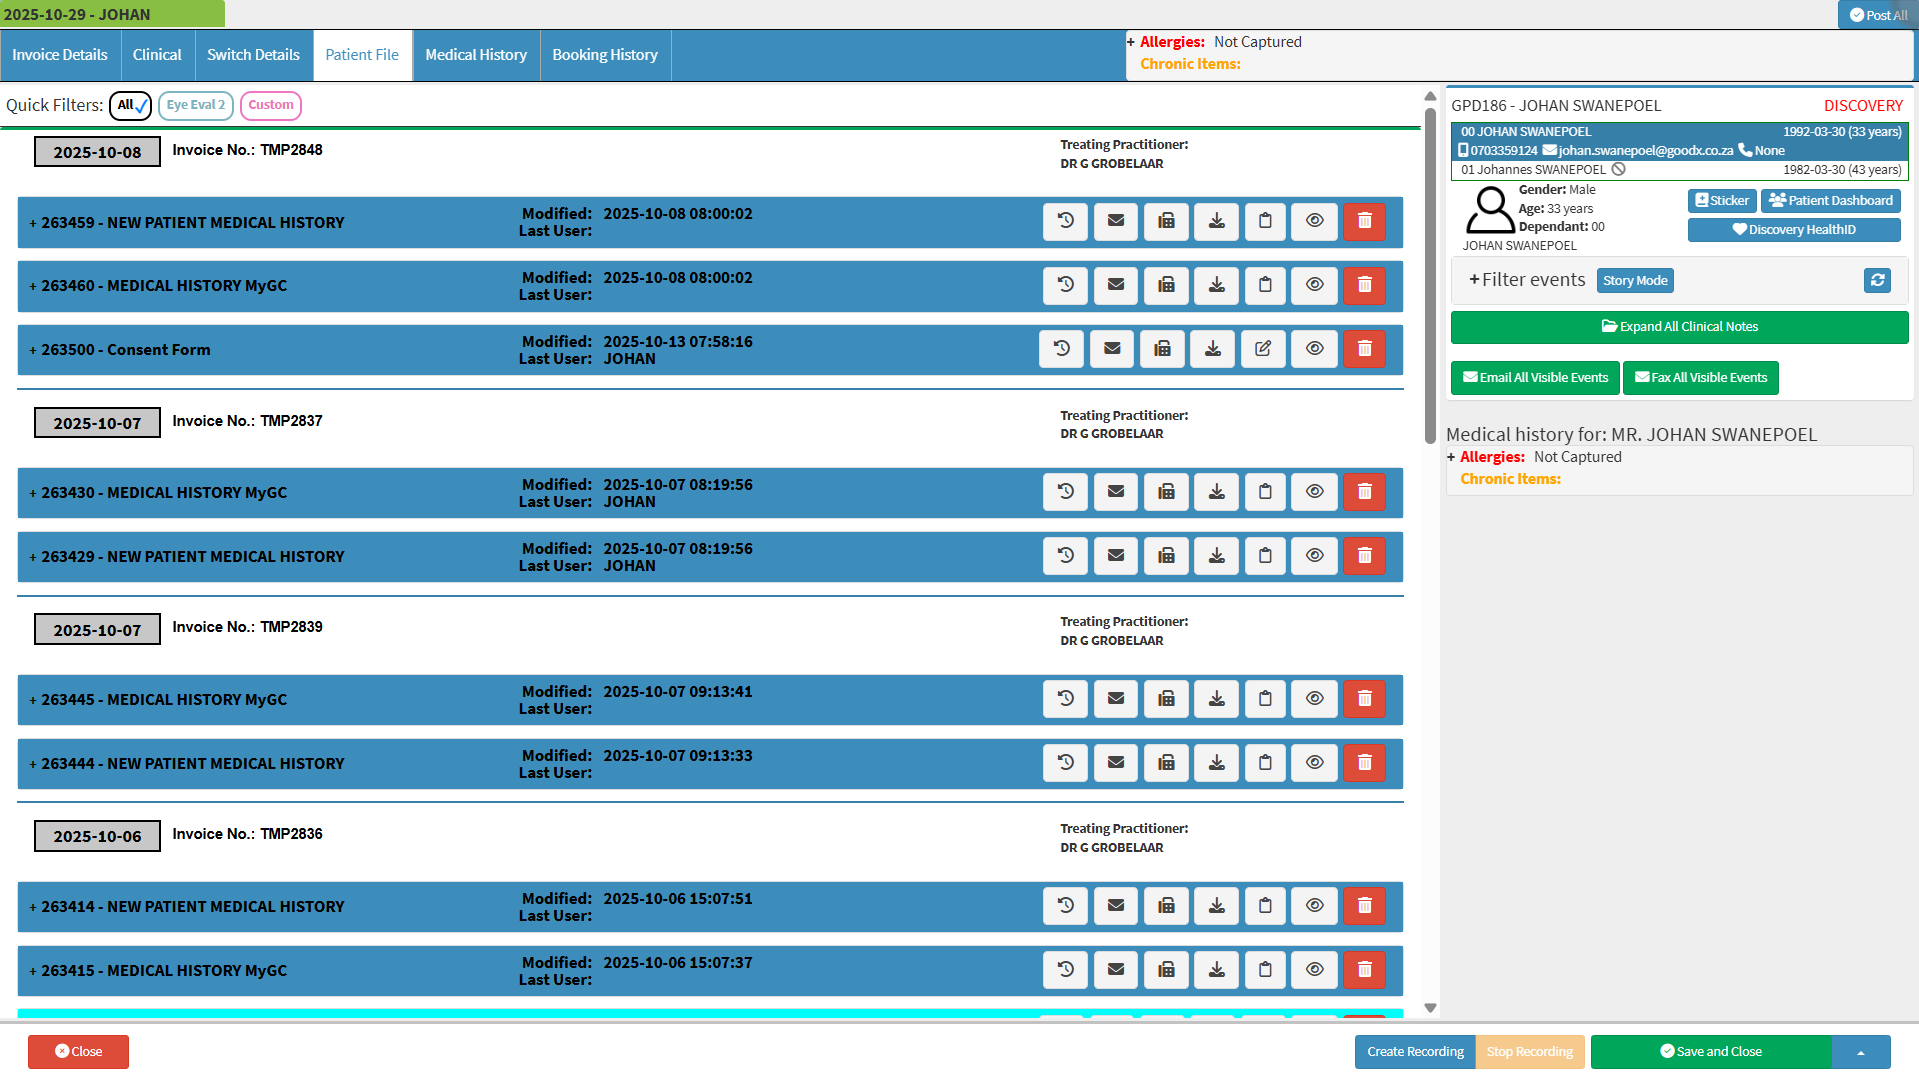The height and width of the screenshot is (1079, 1919).
Task: Click clipboard icon on 263445 Medical History row
Action: coord(1265,699)
